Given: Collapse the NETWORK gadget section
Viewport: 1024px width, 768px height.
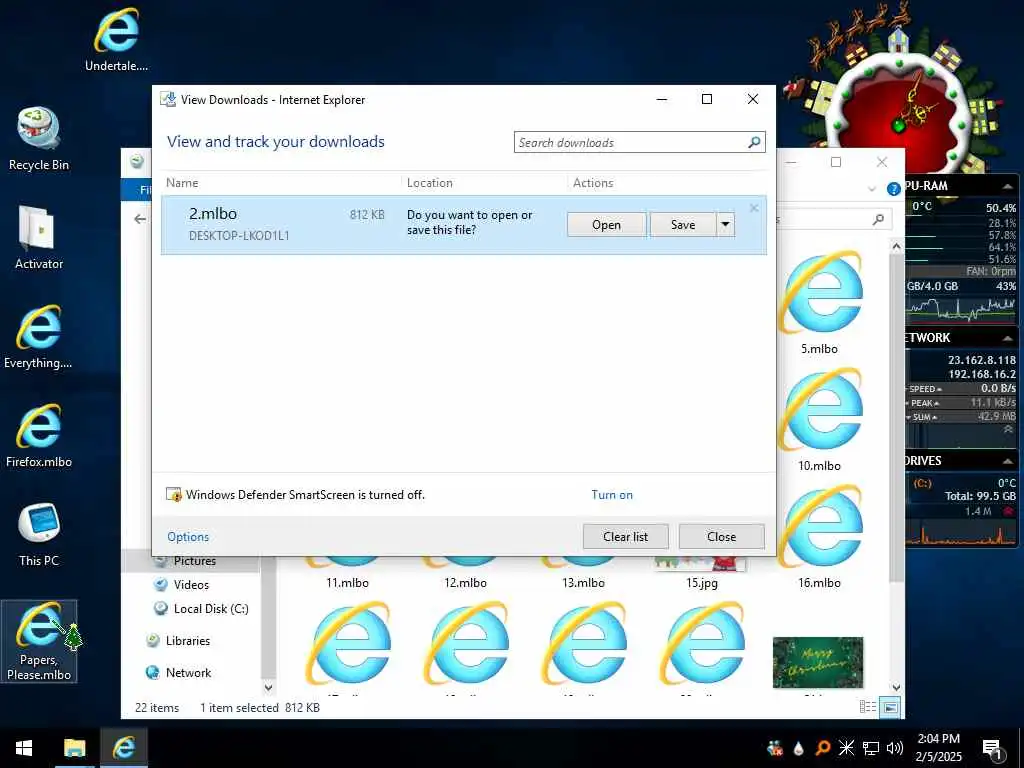Looking at the screenshot, I should [x=1008, y=338].
